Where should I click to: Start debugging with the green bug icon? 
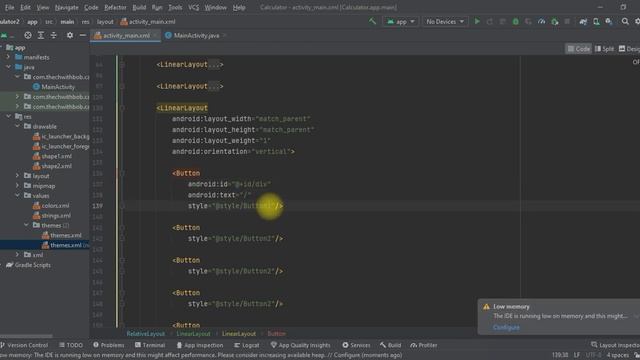(516, 21)
